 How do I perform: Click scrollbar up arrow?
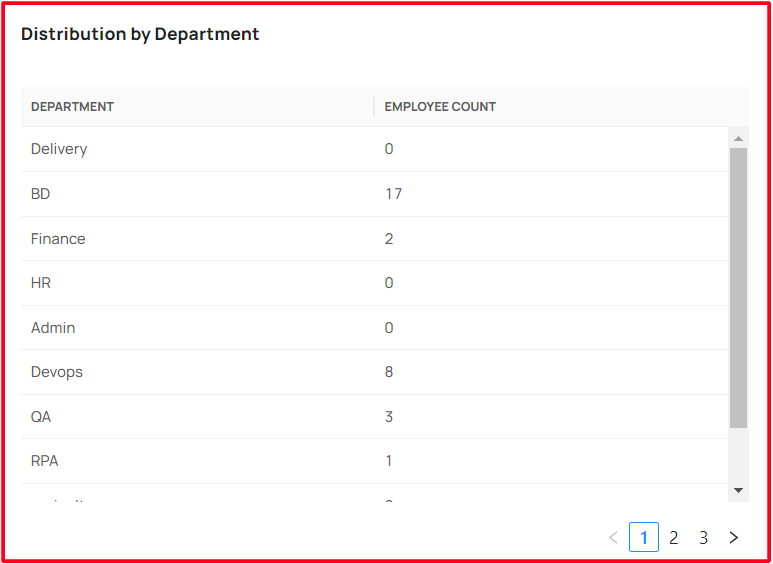(x=738, y=139)
